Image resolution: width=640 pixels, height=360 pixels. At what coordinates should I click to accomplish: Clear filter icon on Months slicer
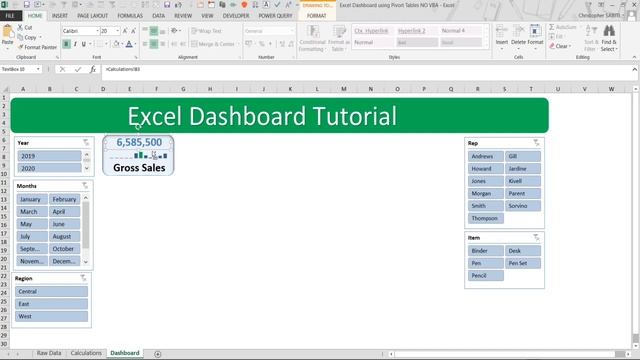pos(85,186)
